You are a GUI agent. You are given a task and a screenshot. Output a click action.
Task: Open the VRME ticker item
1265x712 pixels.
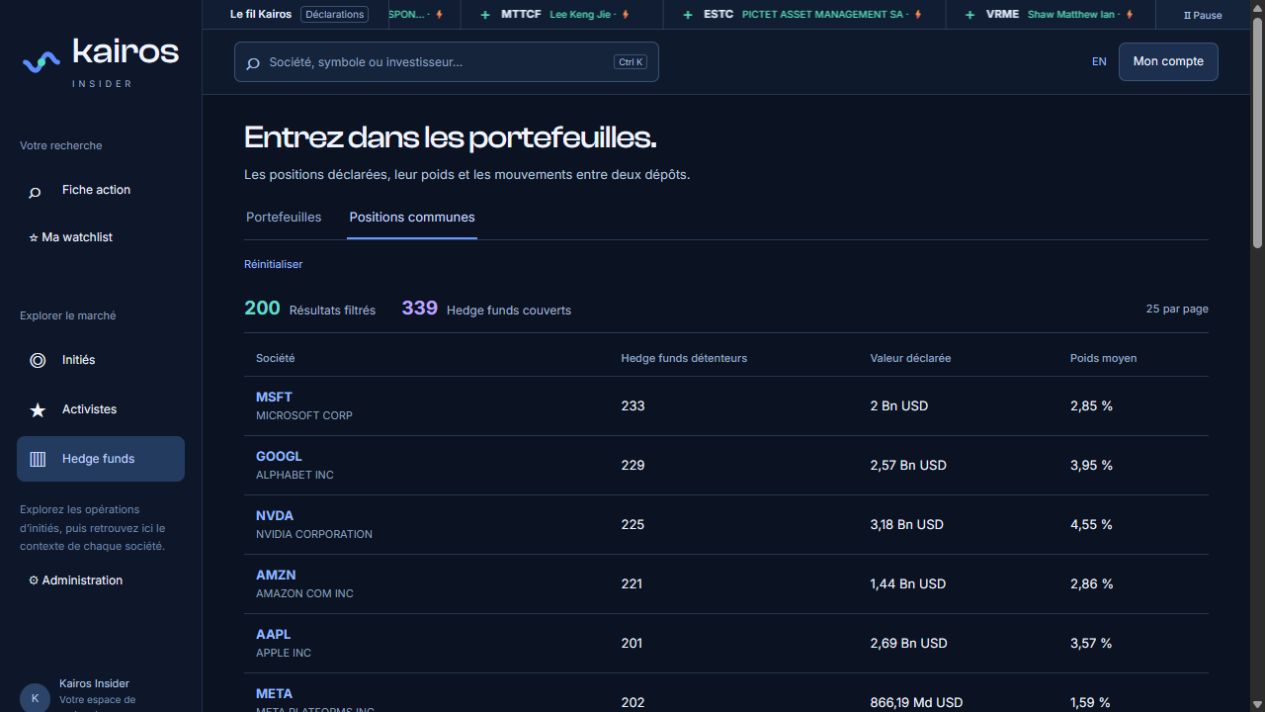1050,14
